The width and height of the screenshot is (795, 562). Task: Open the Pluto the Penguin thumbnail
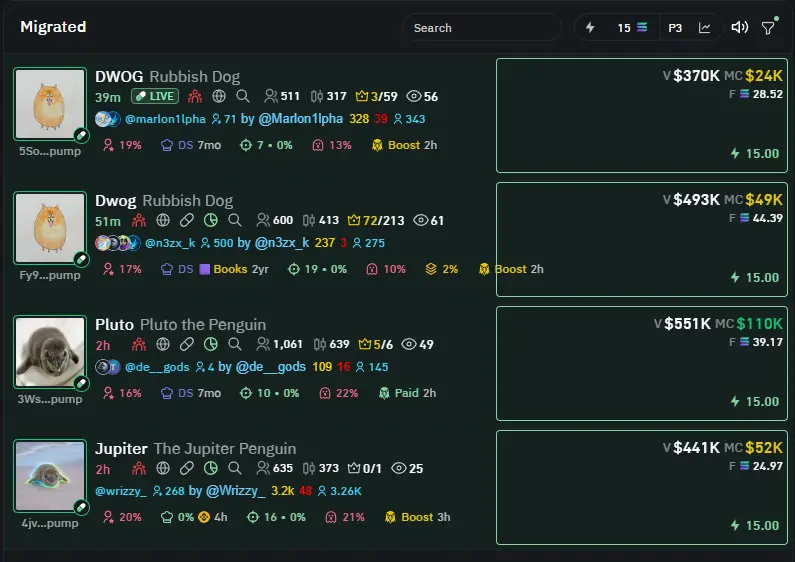pos(50,352)
